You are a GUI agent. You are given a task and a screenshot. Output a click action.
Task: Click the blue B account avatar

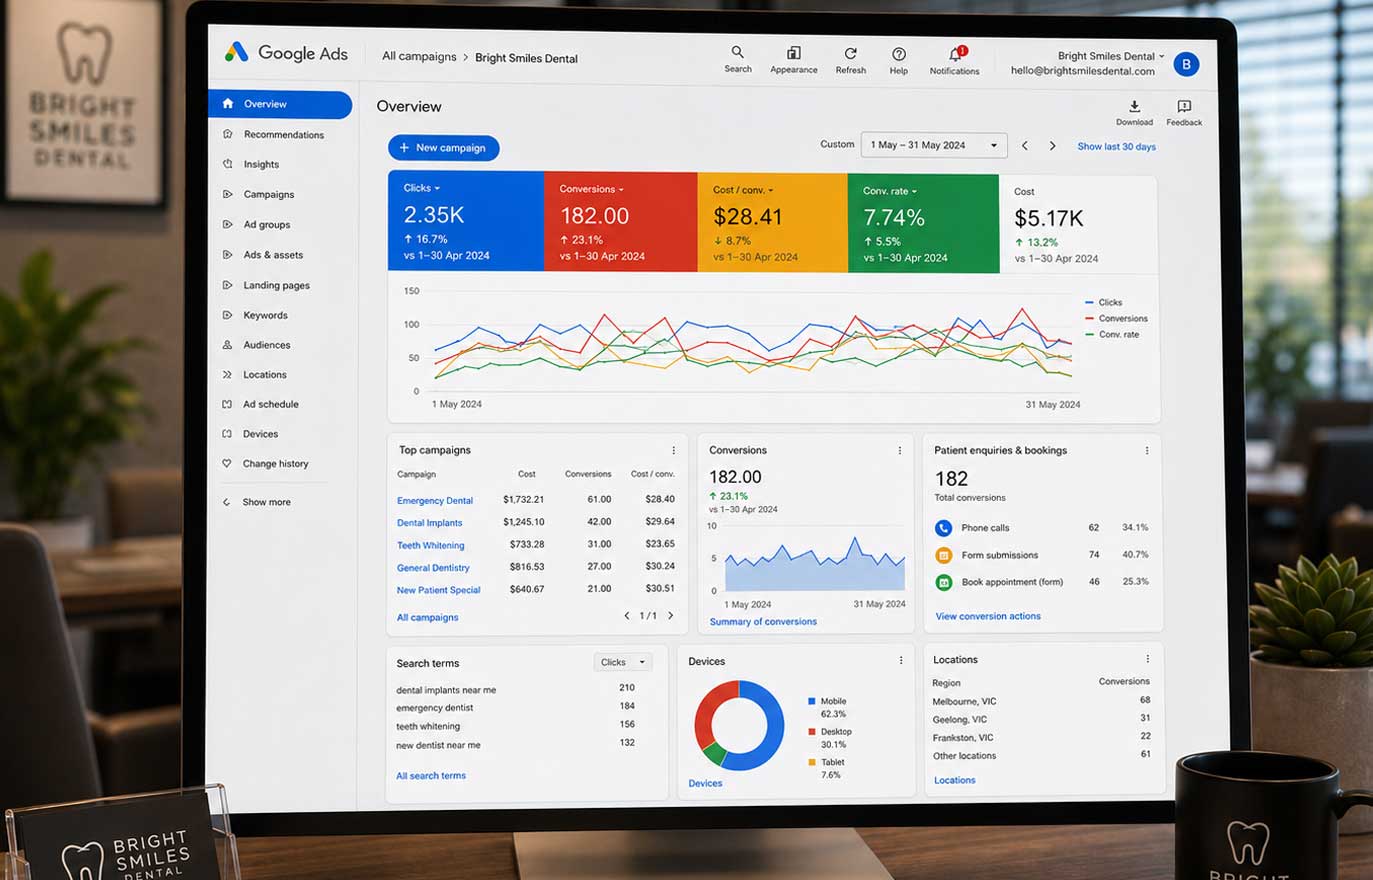pyautogui.click(x=1186, y=64)
